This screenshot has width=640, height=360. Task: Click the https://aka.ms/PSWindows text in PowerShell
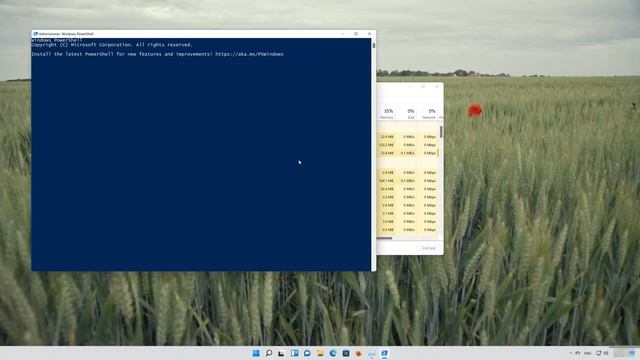249,54
